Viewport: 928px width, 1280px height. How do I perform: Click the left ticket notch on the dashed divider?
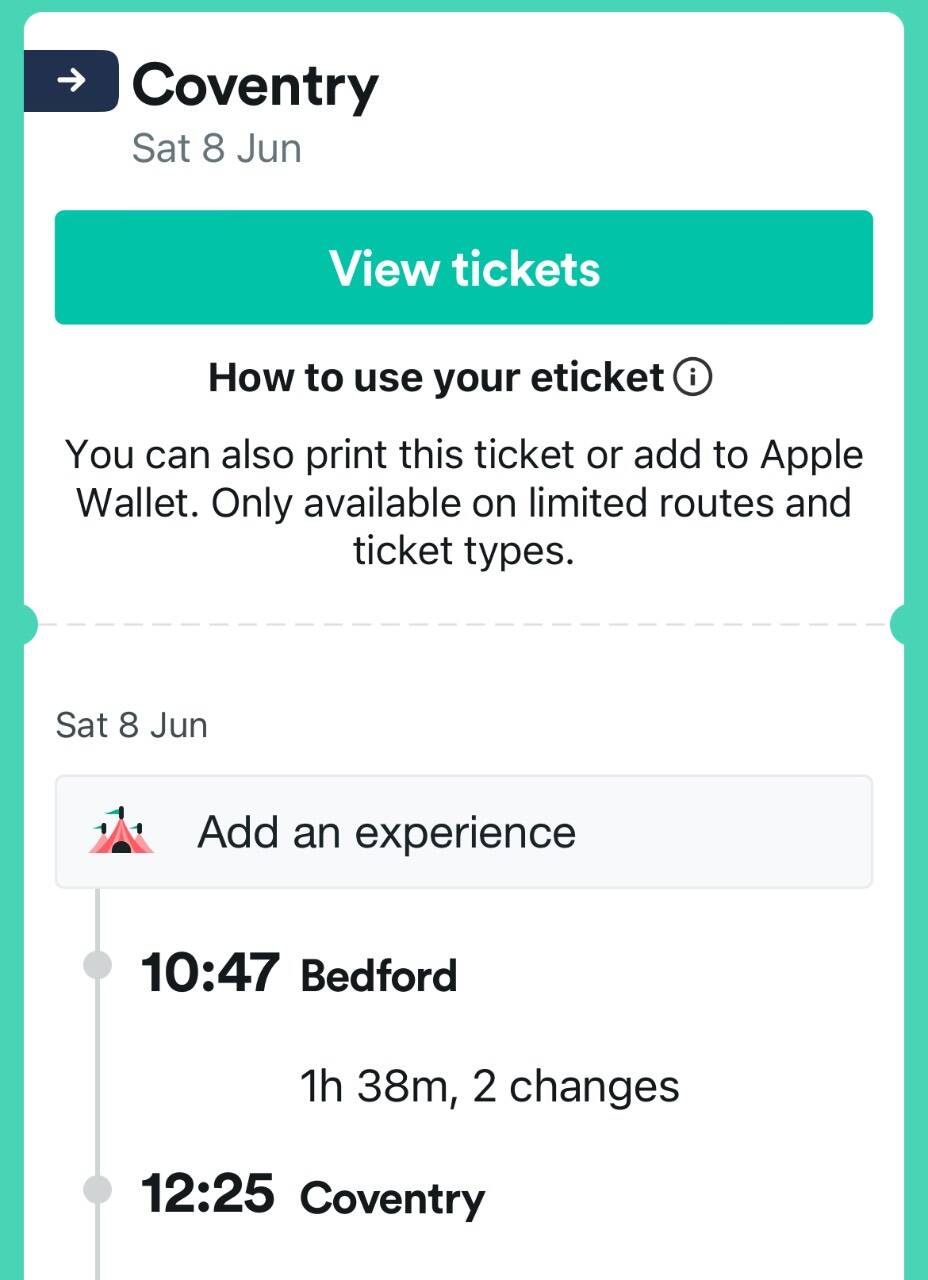27,625
